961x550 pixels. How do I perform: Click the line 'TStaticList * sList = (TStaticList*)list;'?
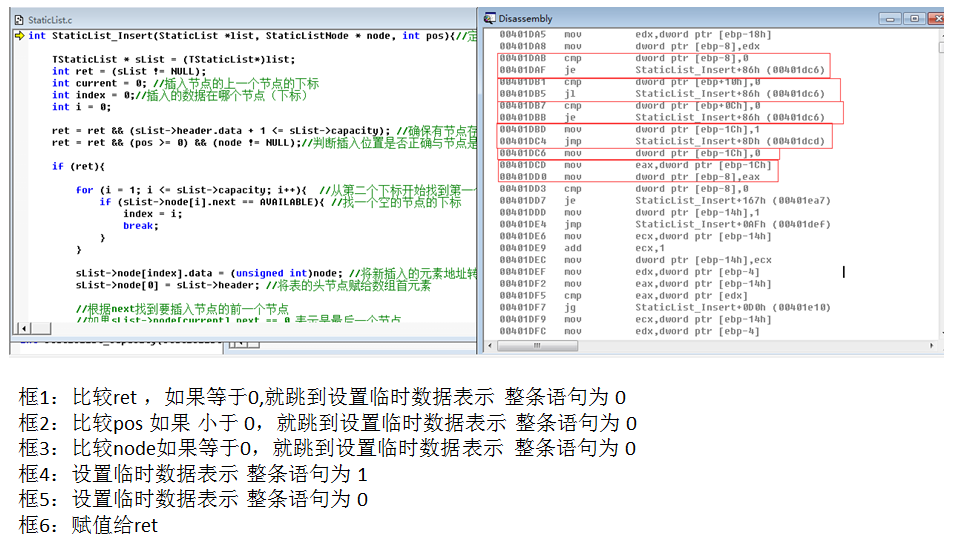coord(173,59)
